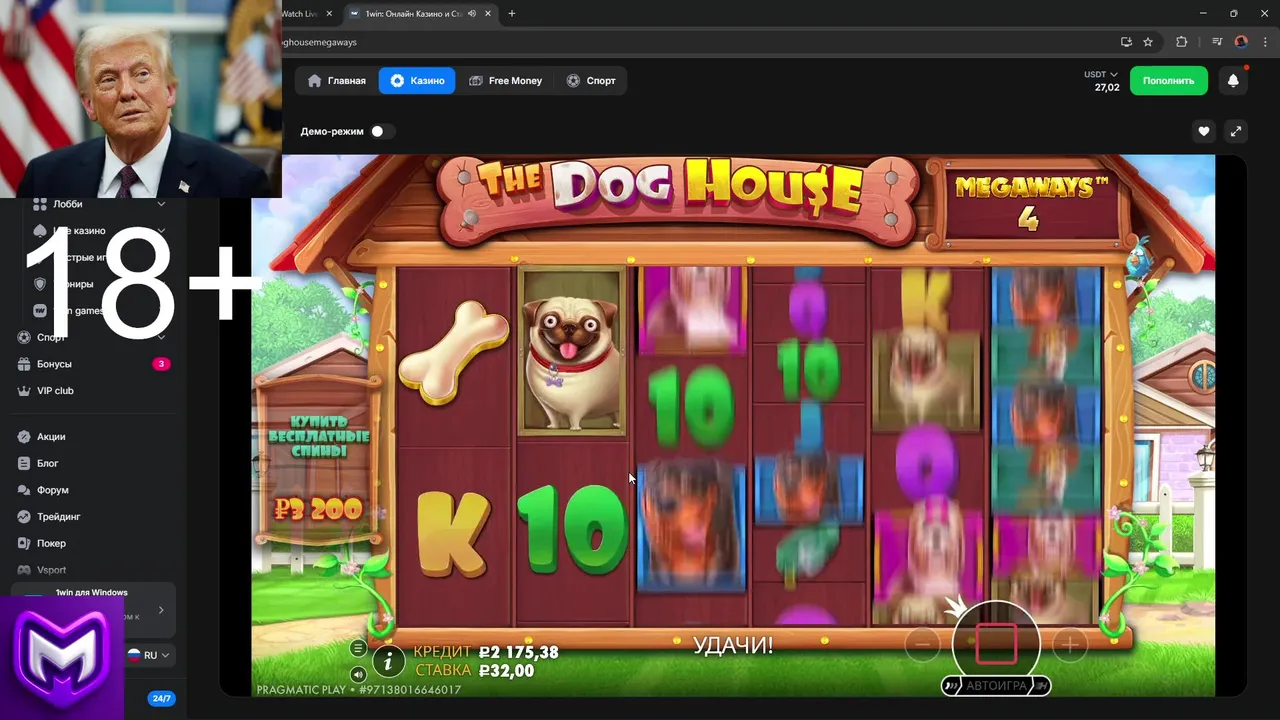This screenshot has width=1280, height=720.
Task: Click the ₽3 200 buy price
Action: [x=319, y=509]
